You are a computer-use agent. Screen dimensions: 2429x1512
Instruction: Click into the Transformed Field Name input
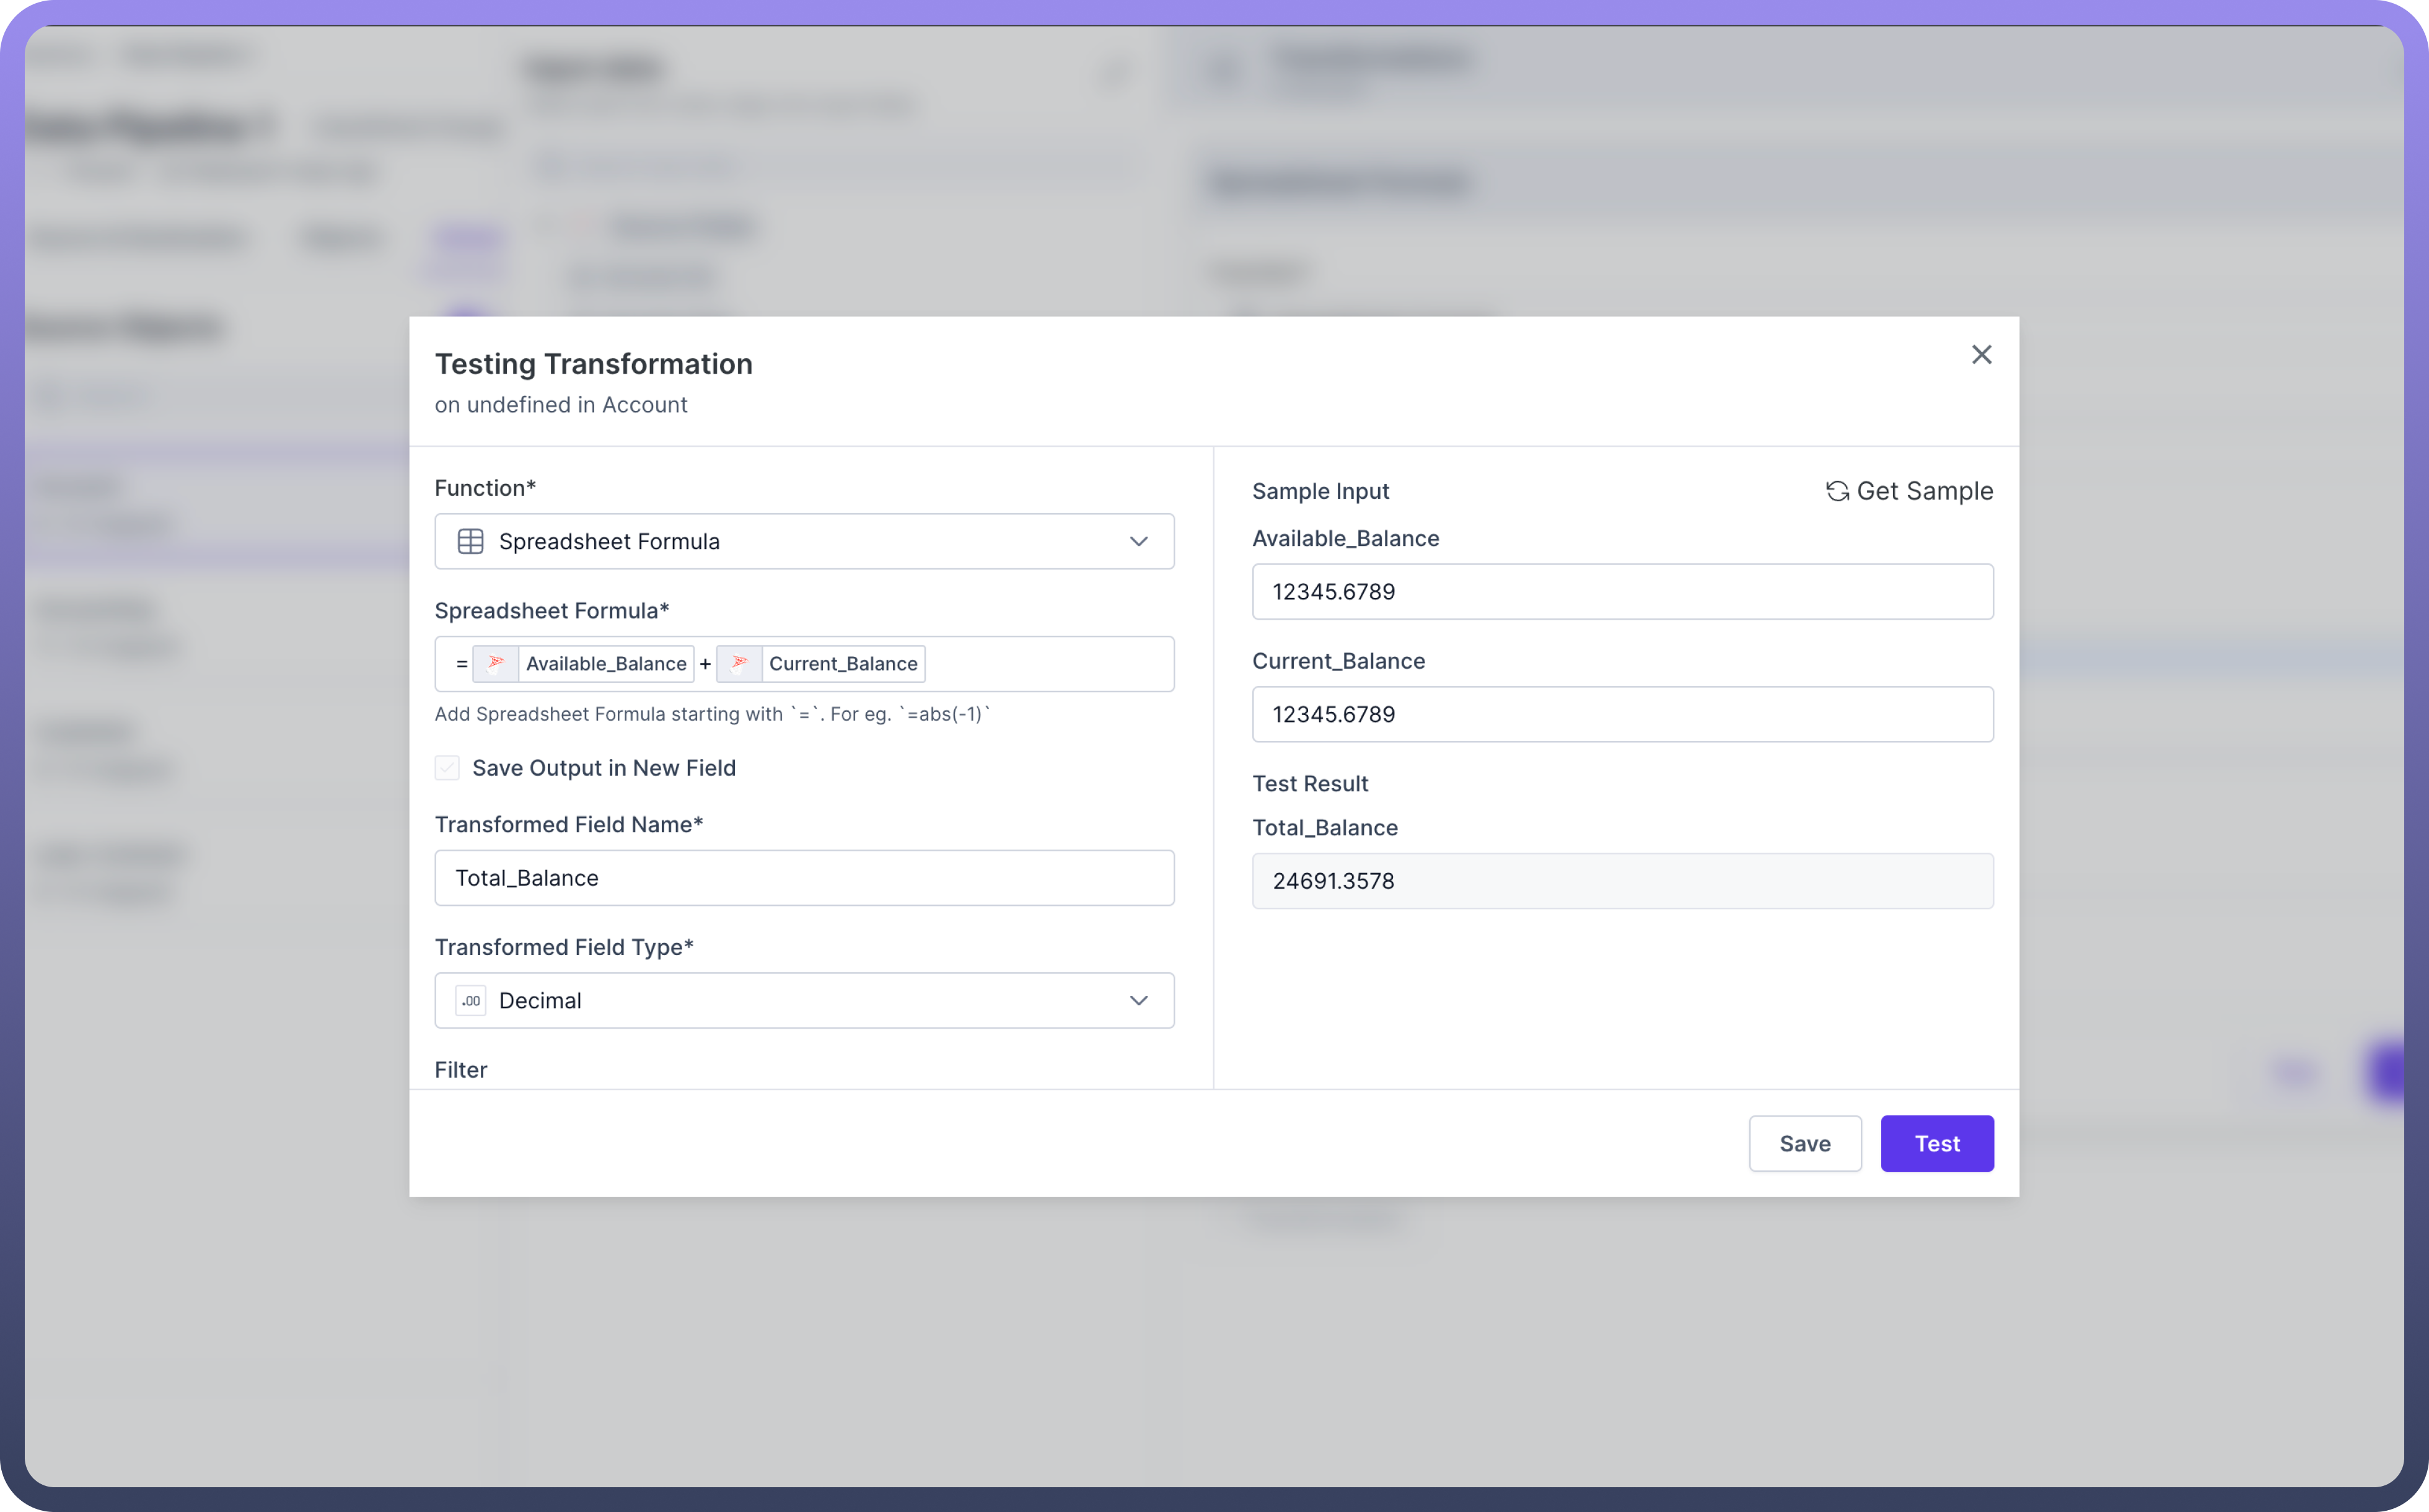pos(804,878)
